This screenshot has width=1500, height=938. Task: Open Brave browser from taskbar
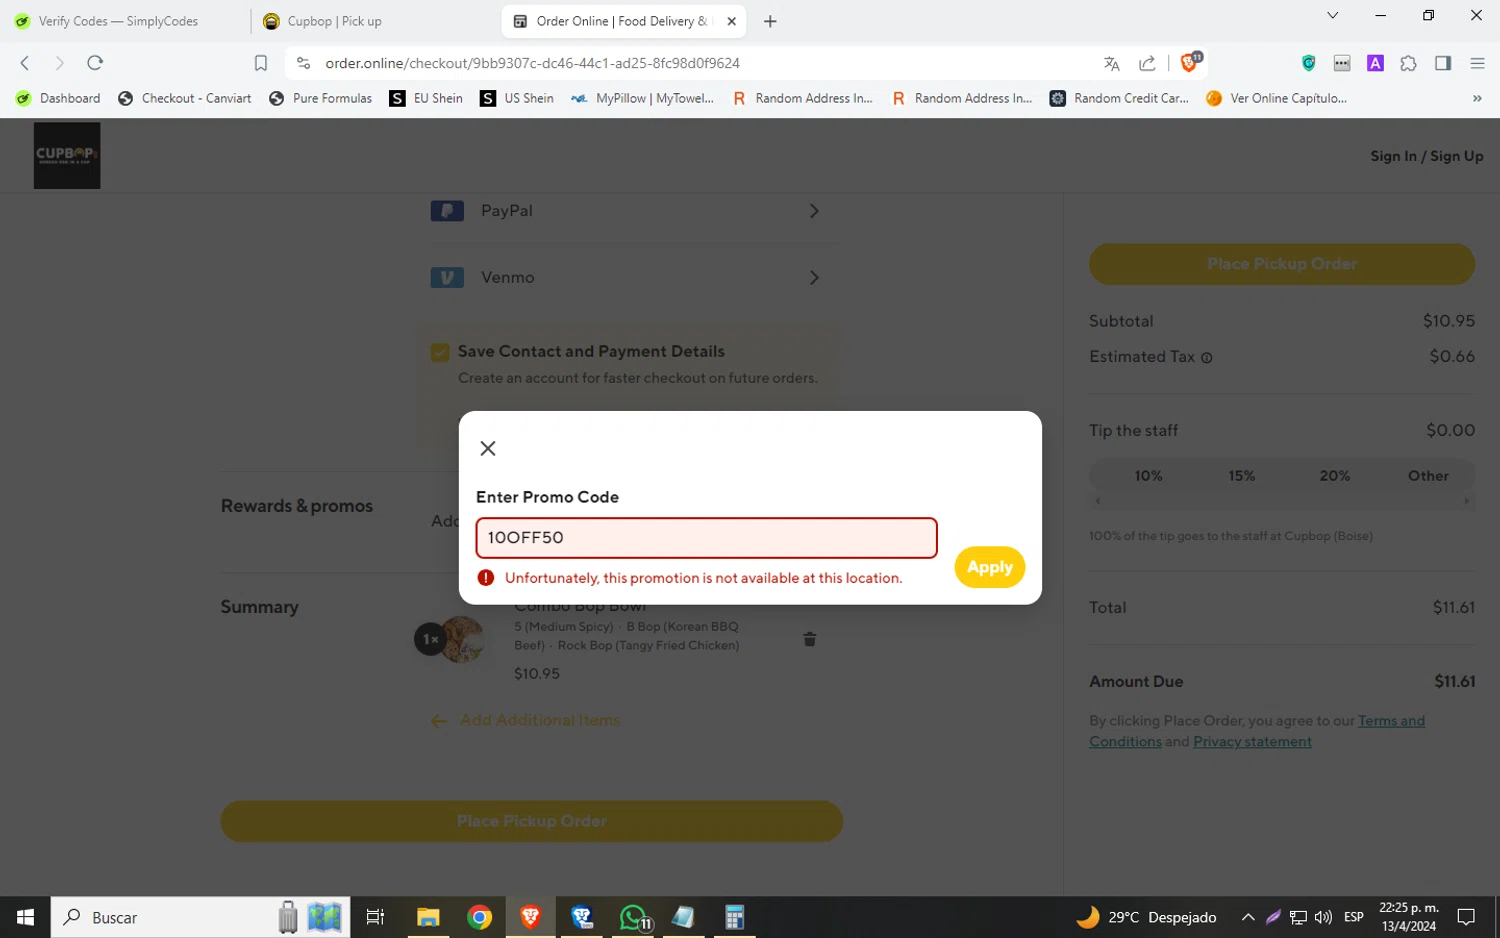pos(530,917)
